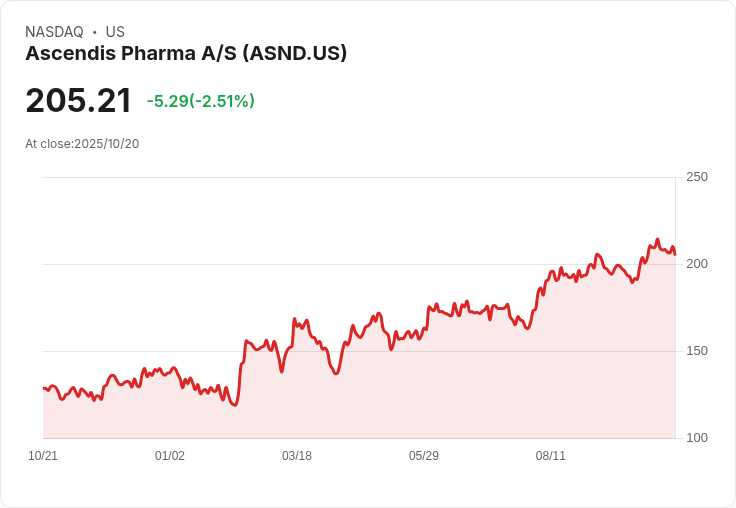Click the shaded area under the price line
The image size is (736, 508).
[400, 400]
